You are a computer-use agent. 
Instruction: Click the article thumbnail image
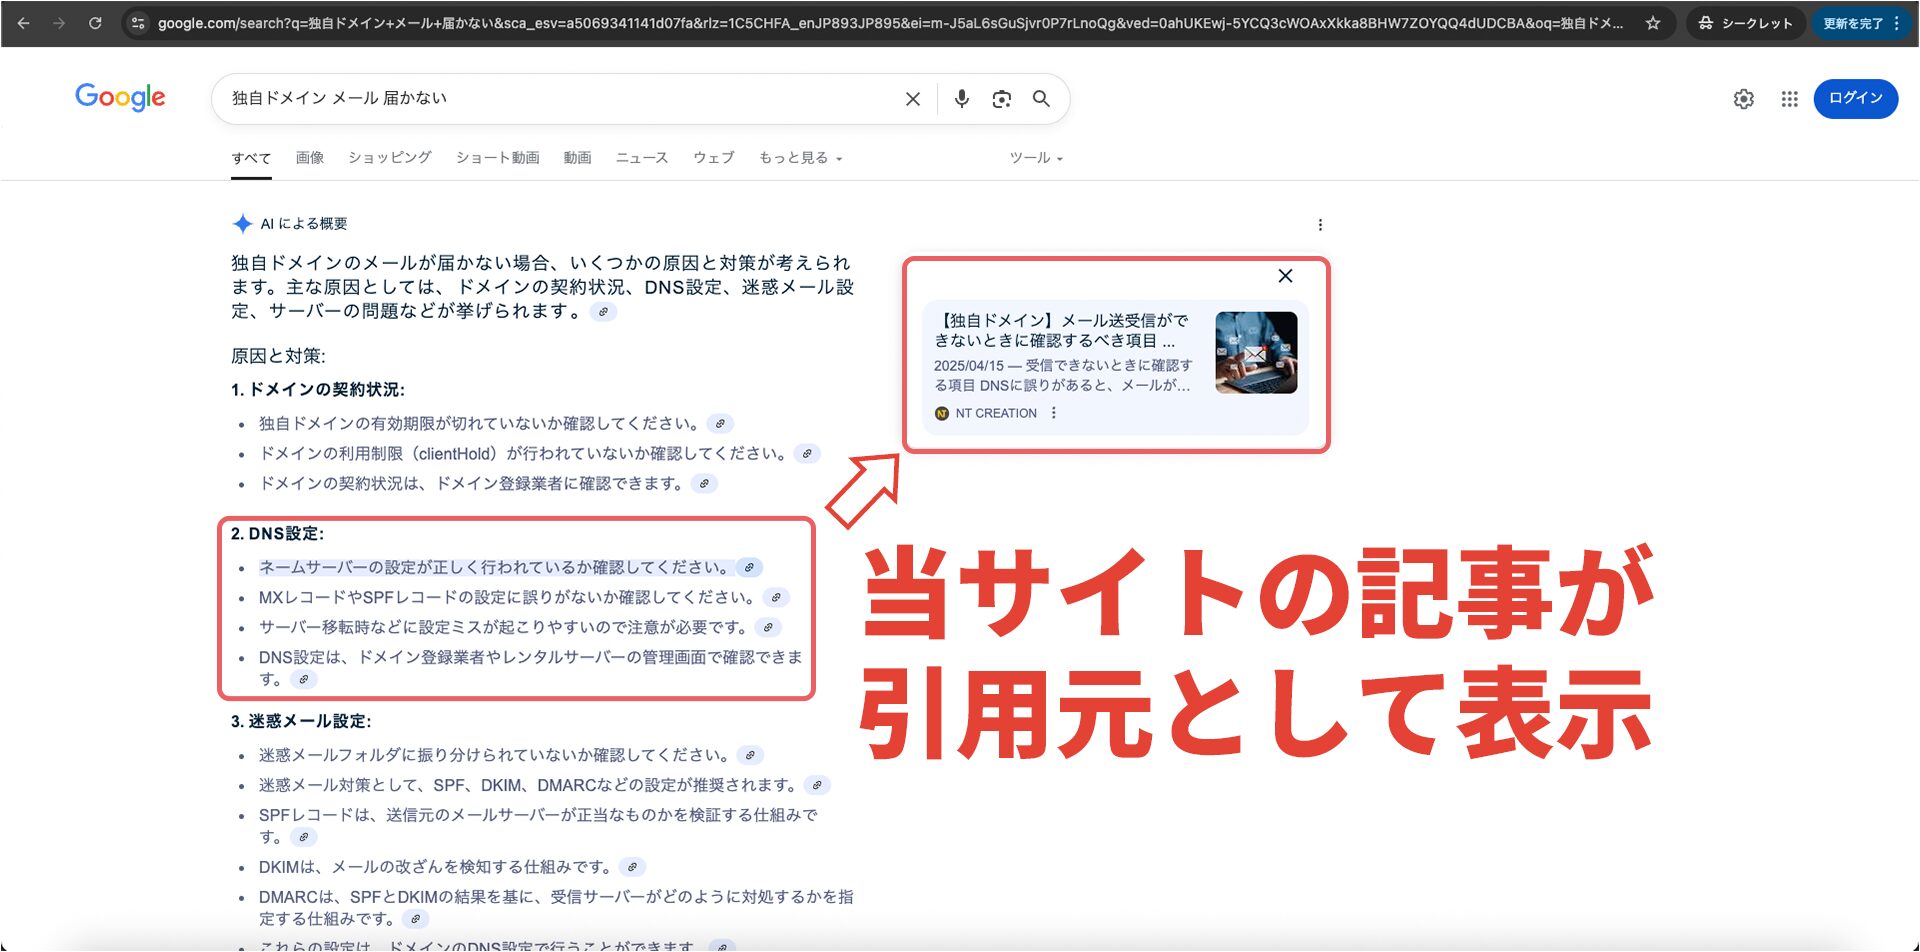coord(1256,352)
